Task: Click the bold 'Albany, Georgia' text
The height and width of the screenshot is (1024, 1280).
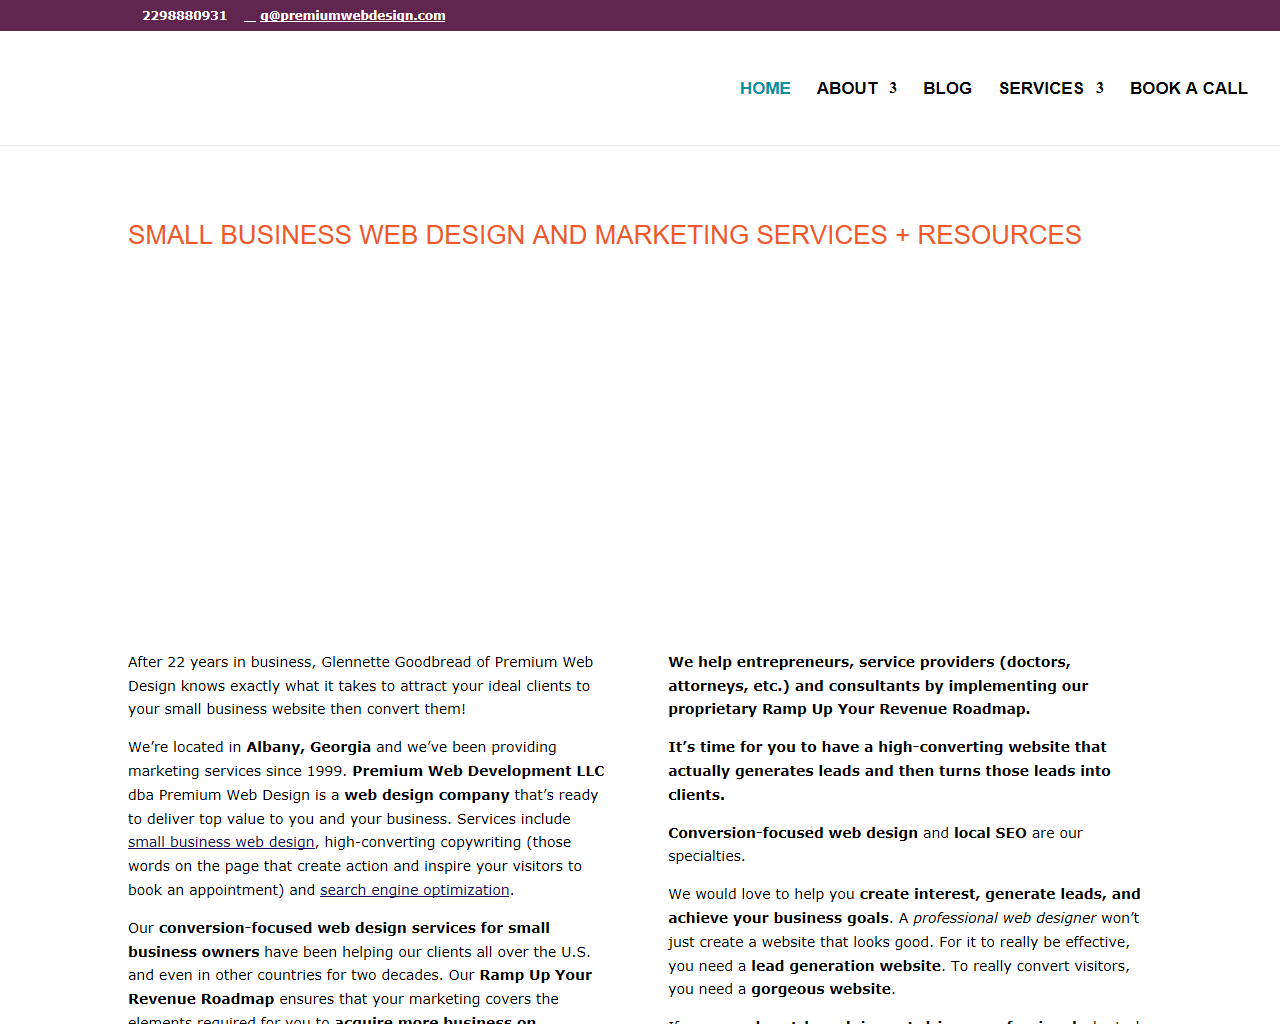Action: click(308, 747)
